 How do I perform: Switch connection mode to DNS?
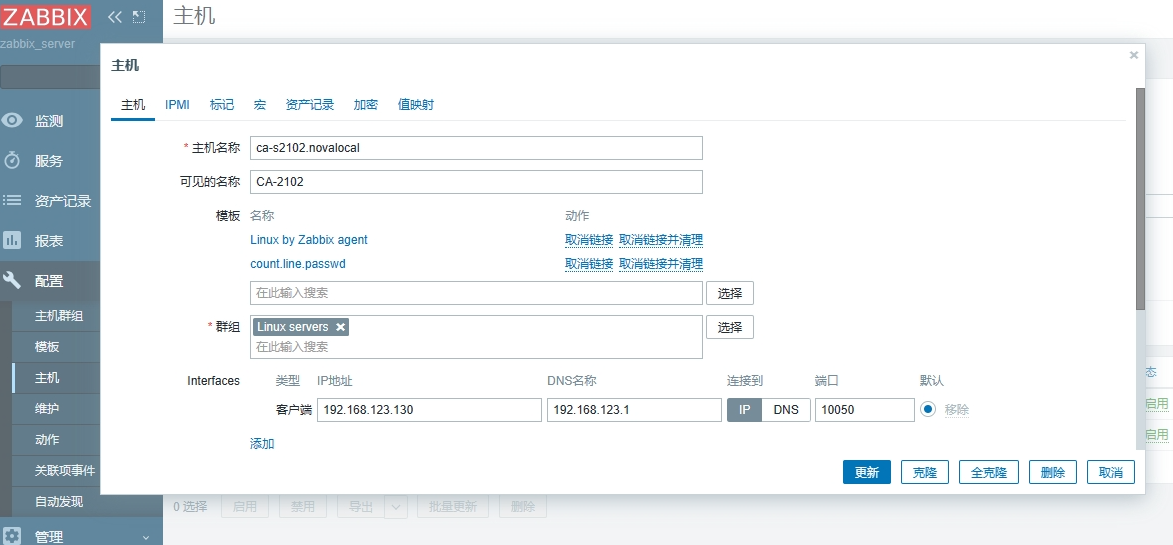(786, 410)
